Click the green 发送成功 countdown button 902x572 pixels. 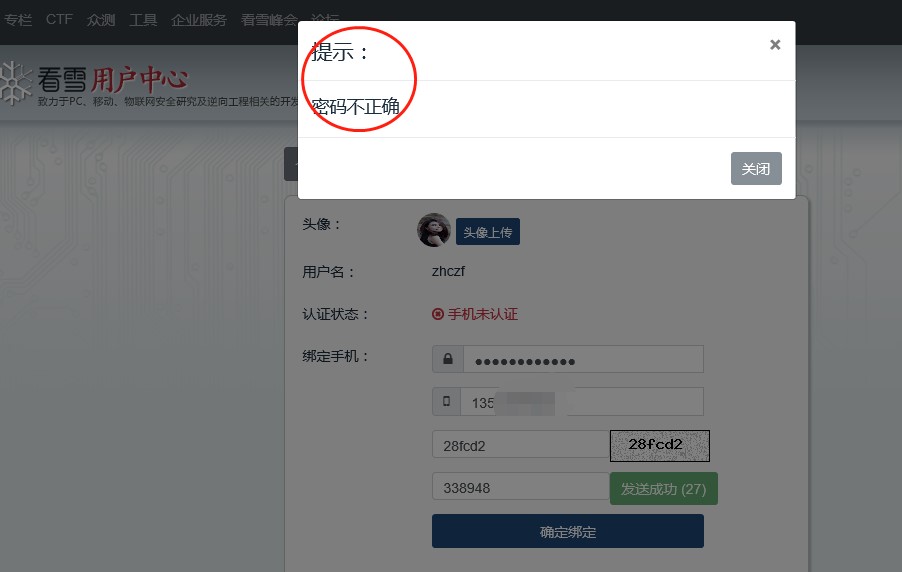[663, 489]
